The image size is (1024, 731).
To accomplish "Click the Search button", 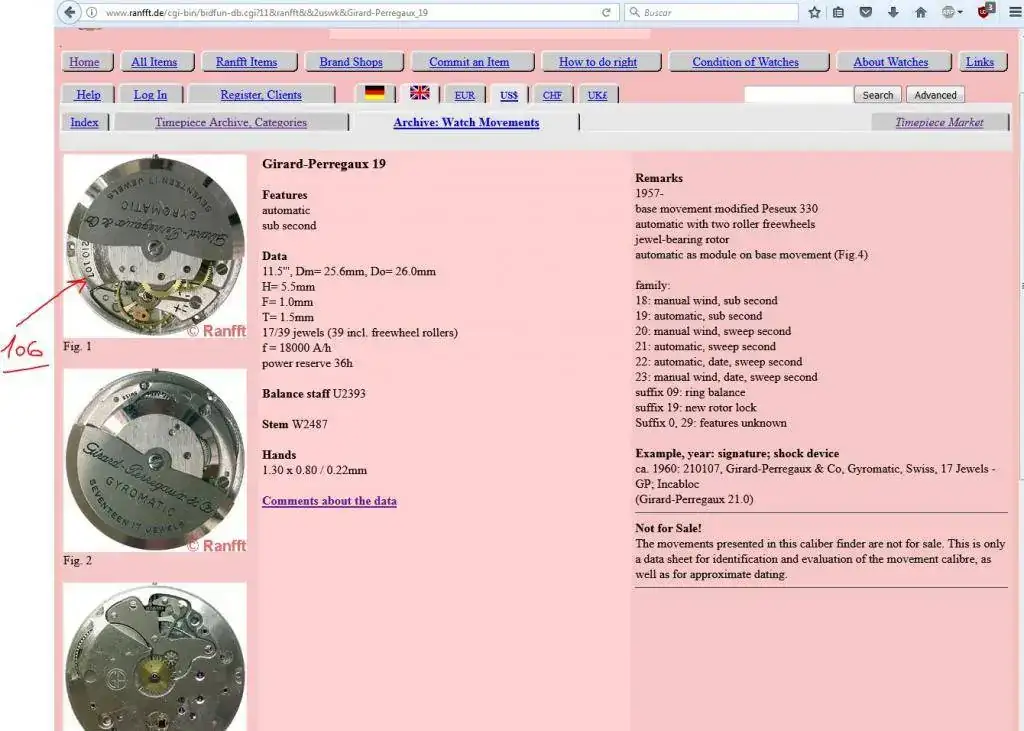I will click(x=878, y=95).
